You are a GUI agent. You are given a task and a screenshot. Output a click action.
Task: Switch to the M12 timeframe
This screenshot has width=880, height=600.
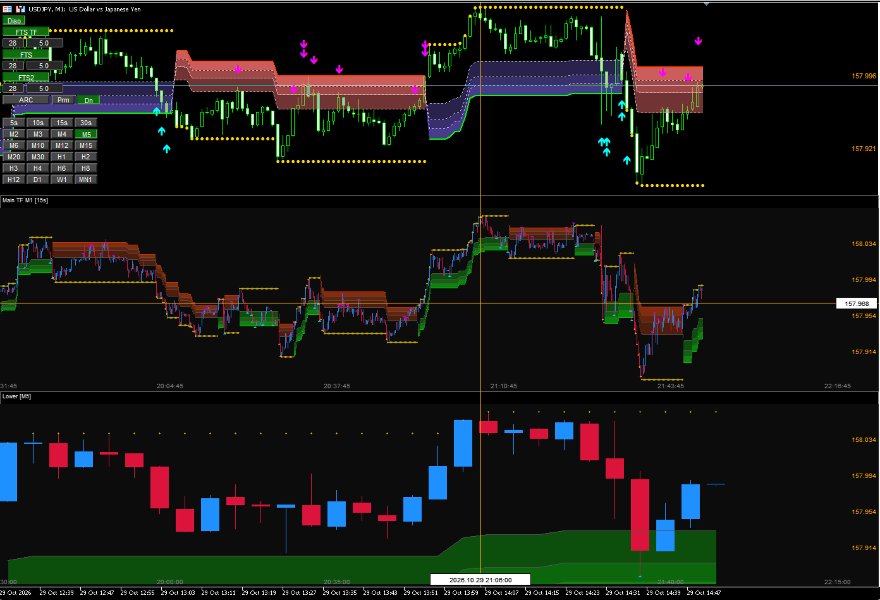(x=62, y=145)
